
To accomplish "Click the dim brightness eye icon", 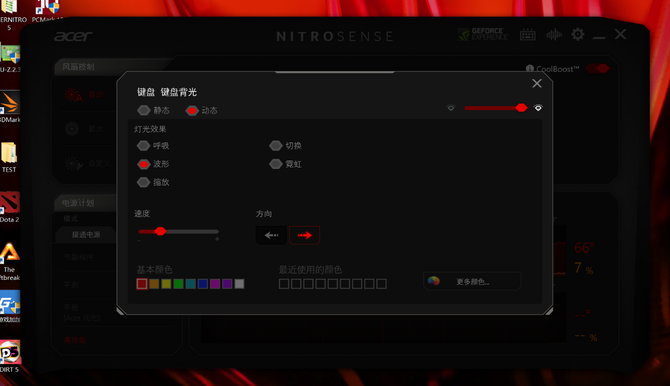I will 451,108.
